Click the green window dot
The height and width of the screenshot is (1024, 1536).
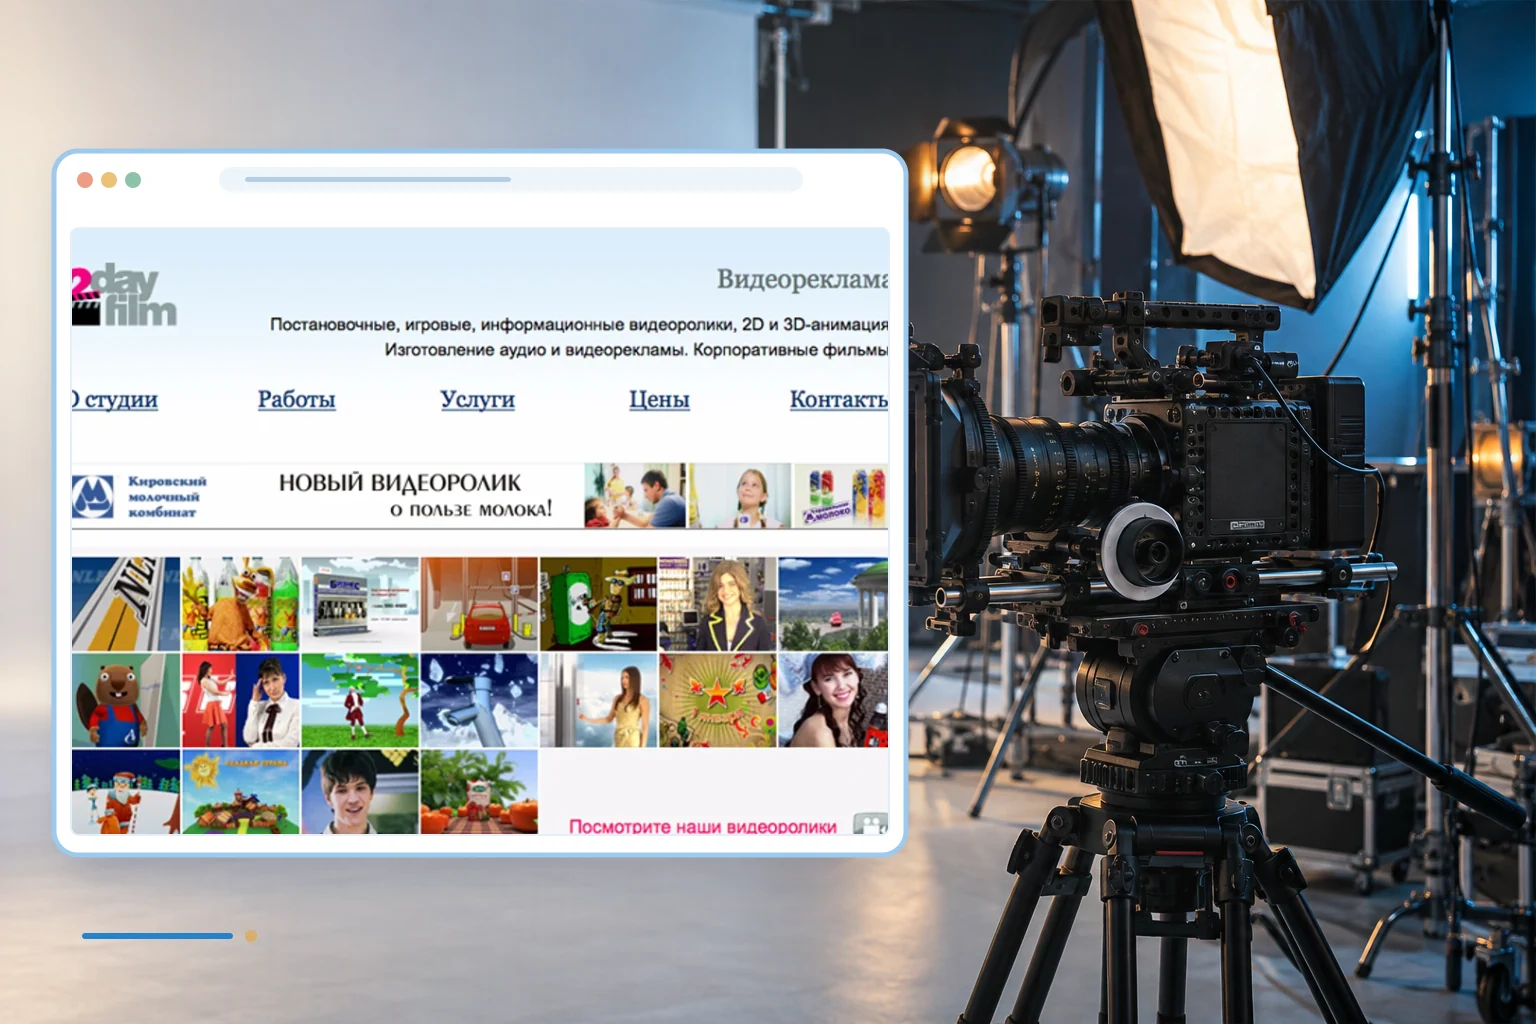(x=133, y=180)
